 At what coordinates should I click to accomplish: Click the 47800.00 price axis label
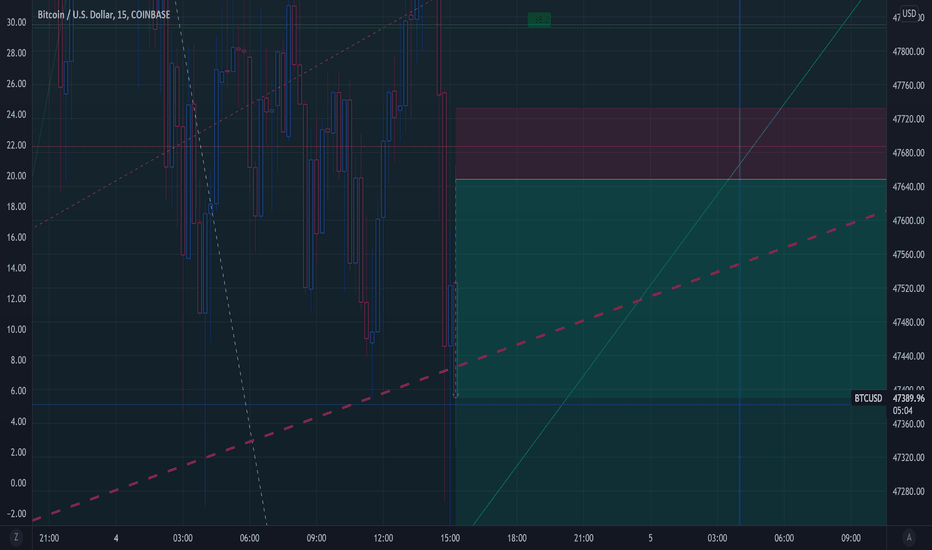[908, 52]
